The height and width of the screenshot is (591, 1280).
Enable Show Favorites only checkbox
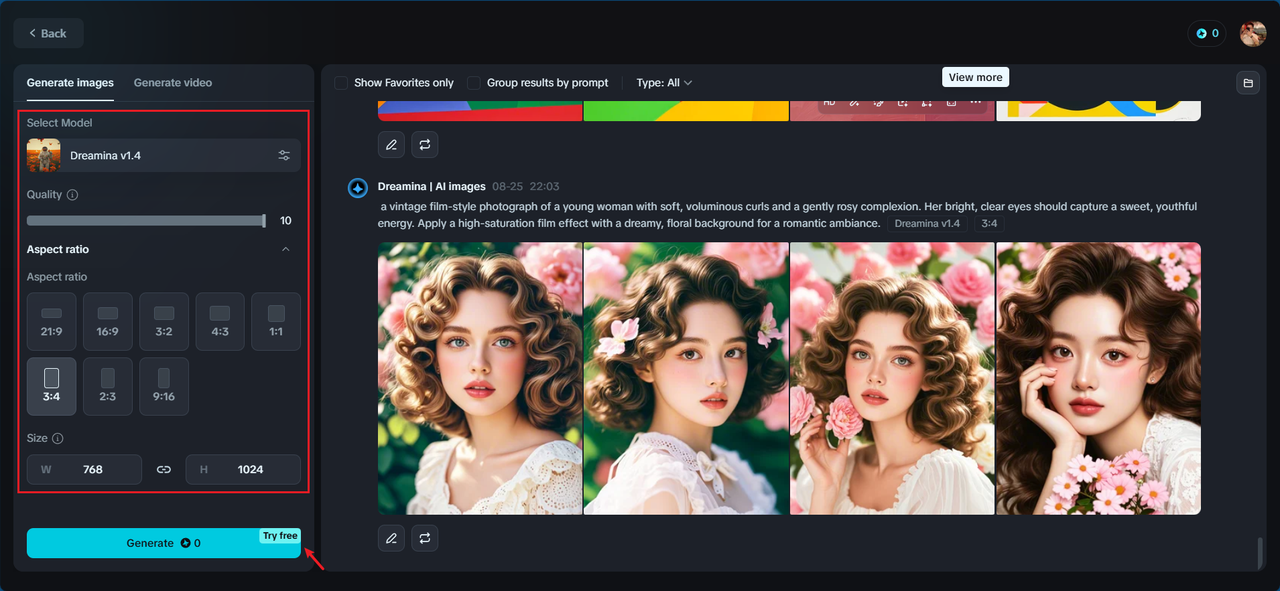[341, 83]
